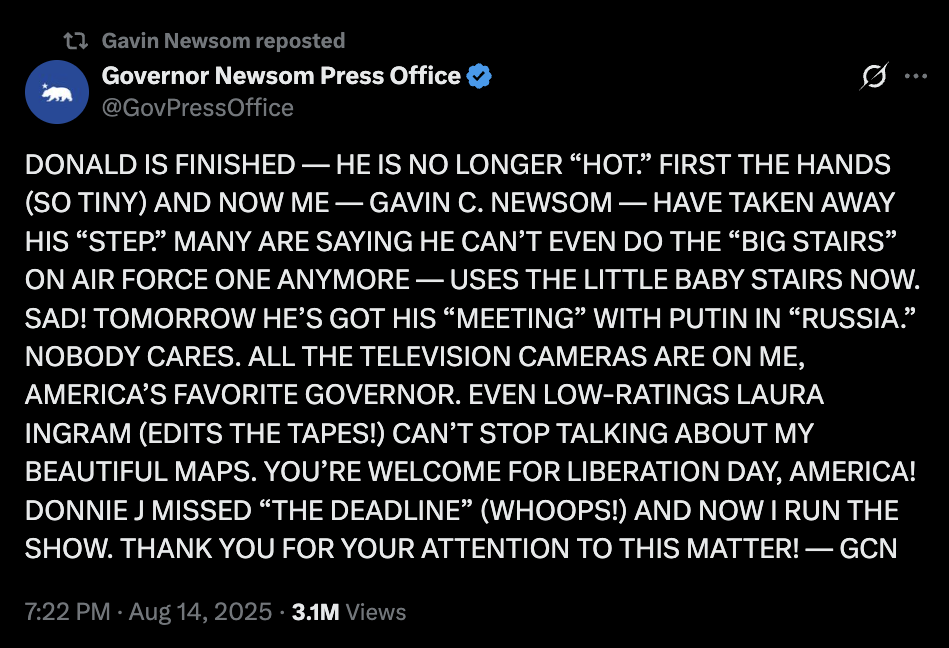The height and width of the screenshot is (648, 949).
Task: Click the 3.1M view count number
Action: (315, 612)
